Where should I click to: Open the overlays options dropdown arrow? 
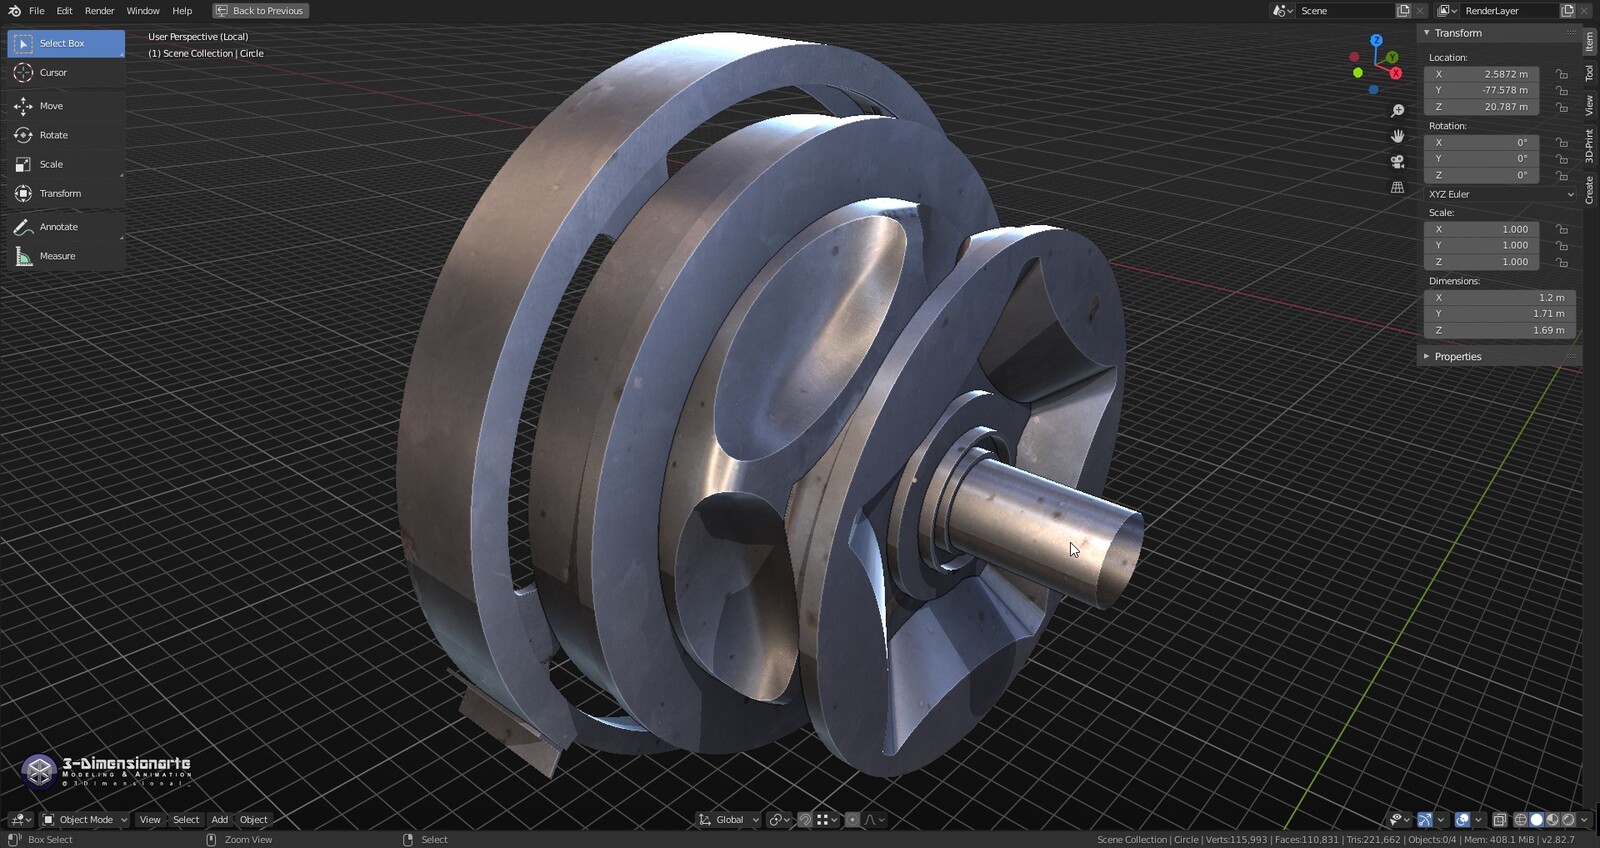coord(1478,819)
